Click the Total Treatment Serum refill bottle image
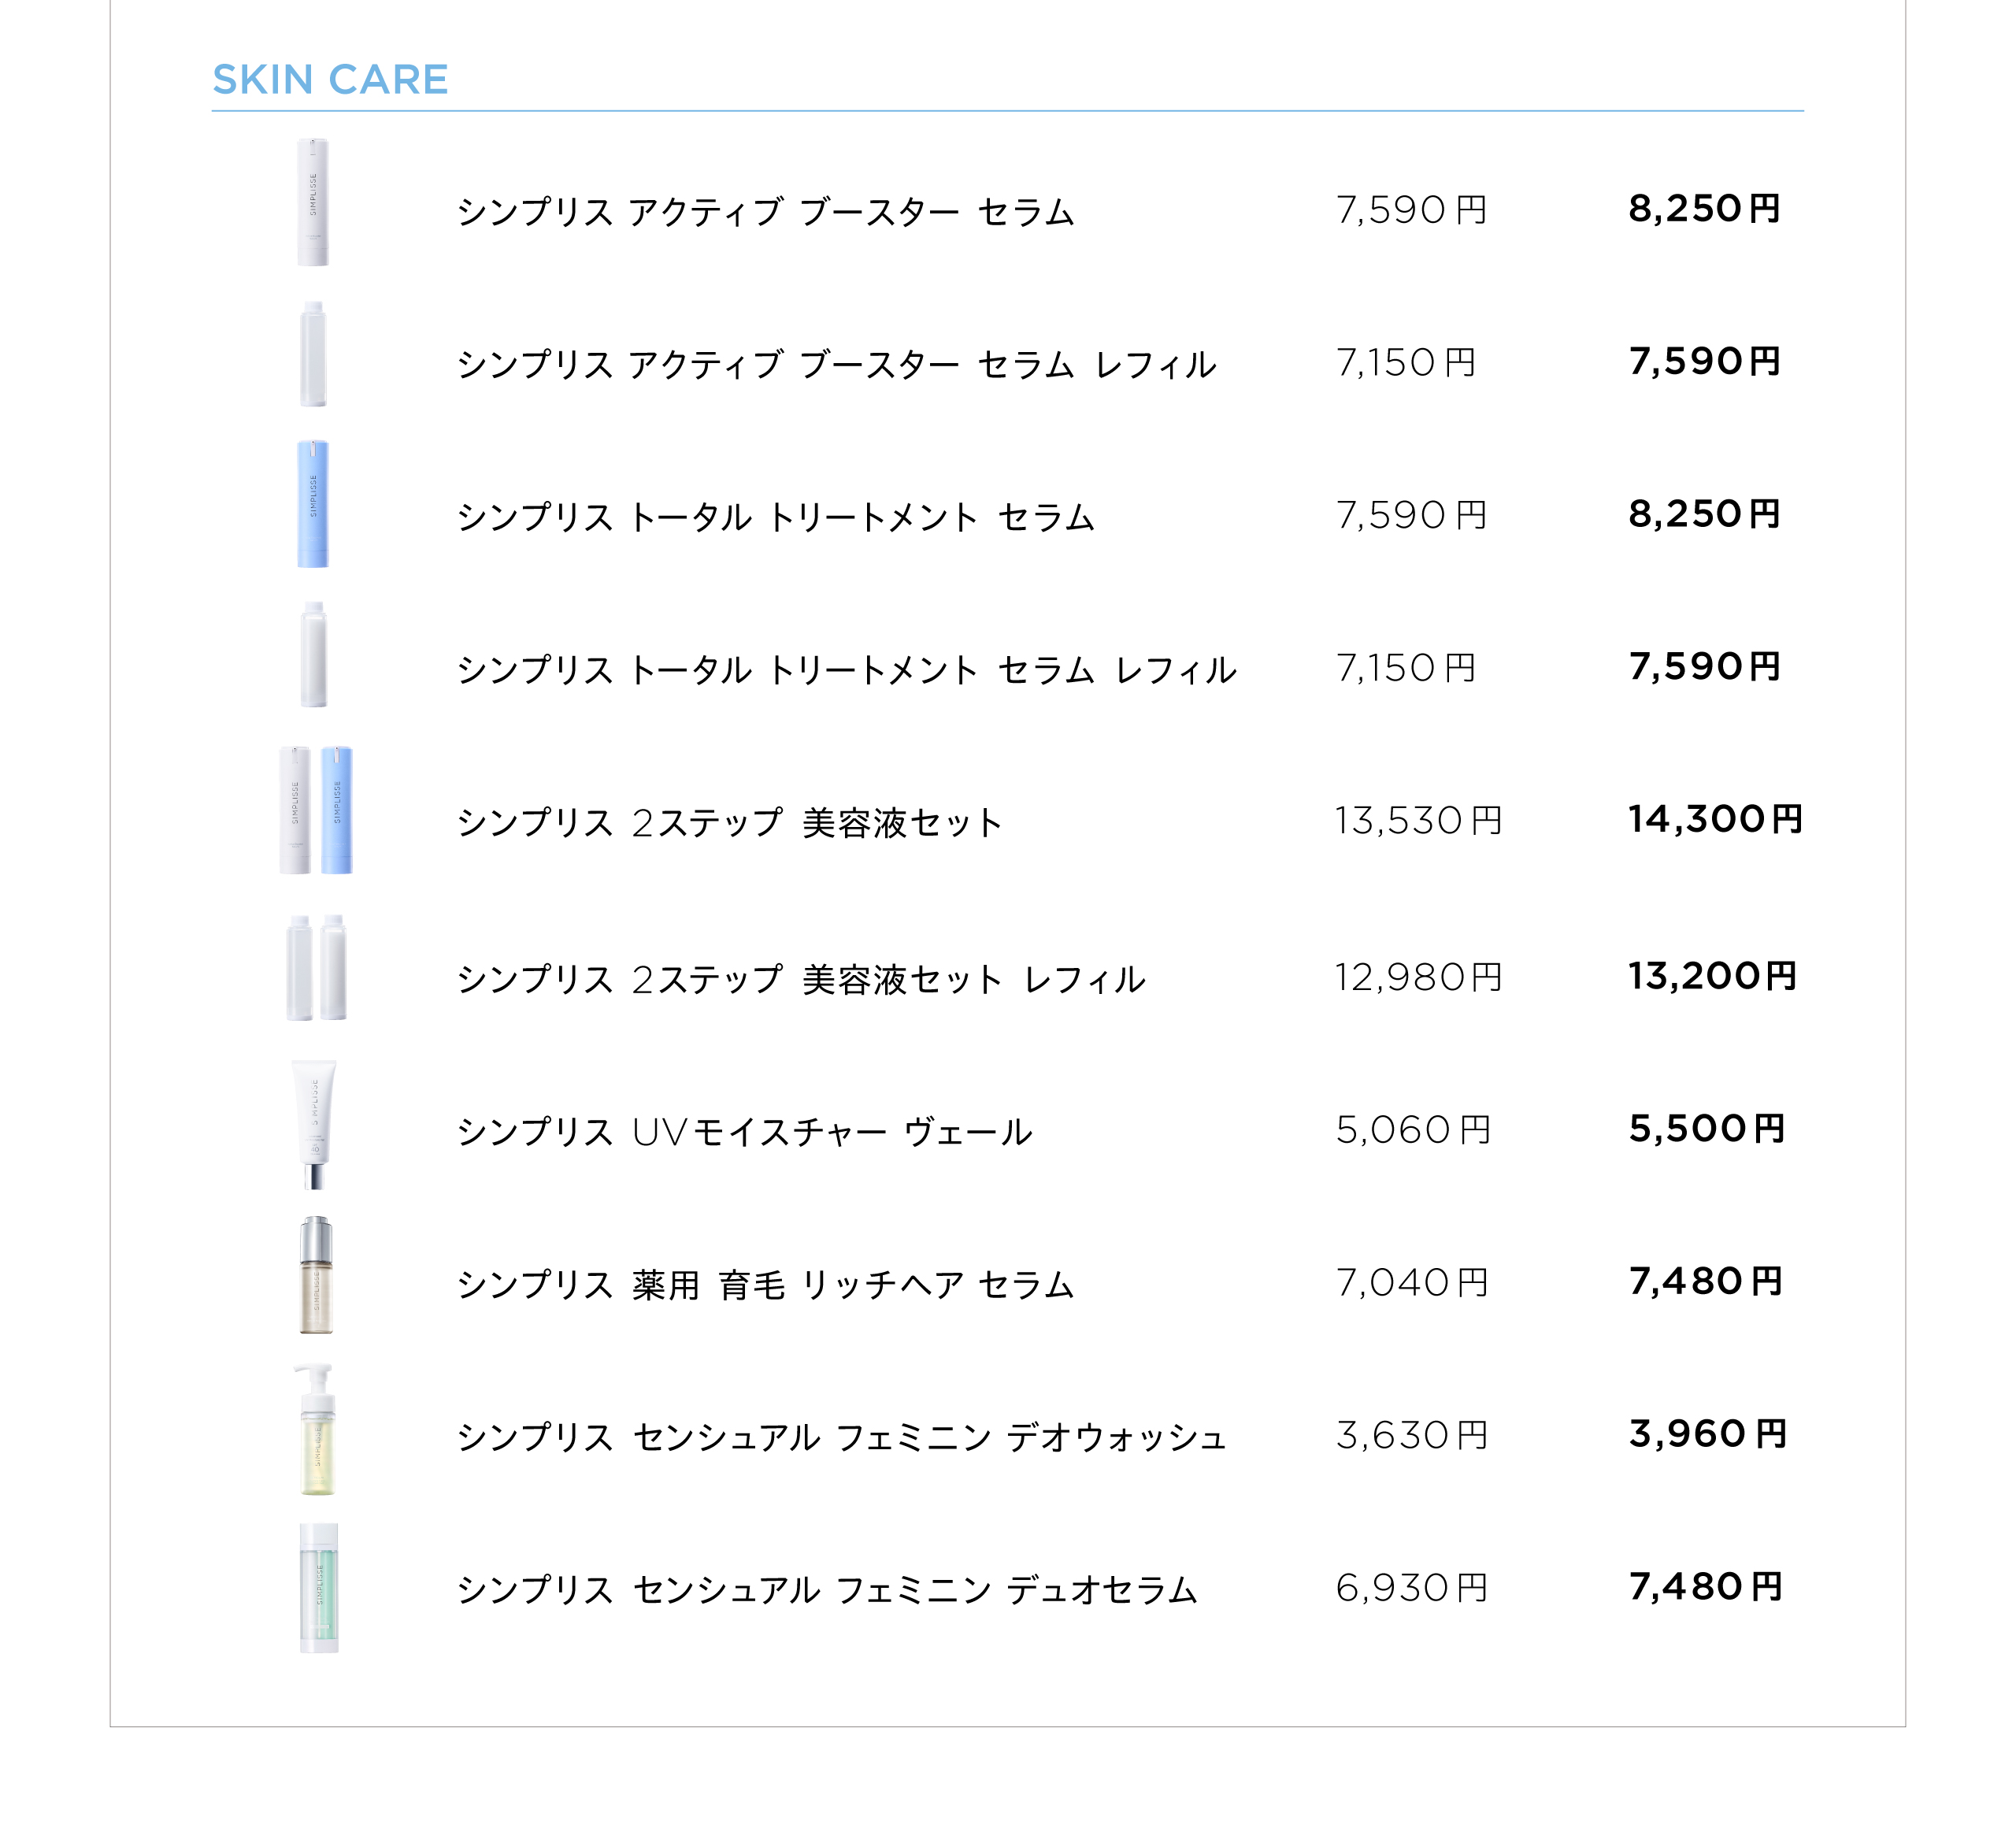Image resolution: width=2016 pixels, height=1832 pixels. click(x=314, y=655)
